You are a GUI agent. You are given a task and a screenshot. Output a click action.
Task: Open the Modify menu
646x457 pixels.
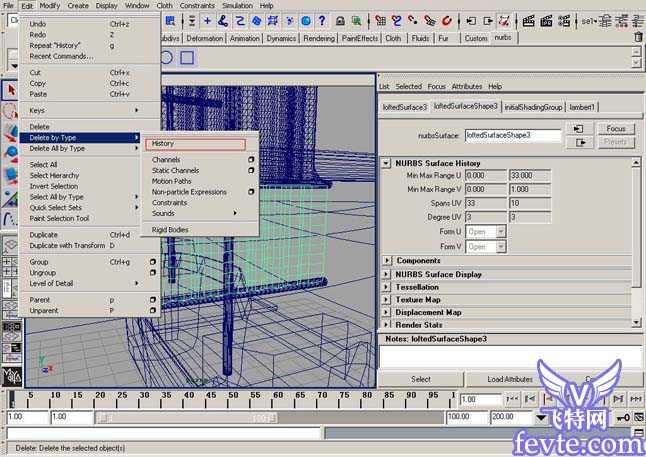click(x=50, y=6)
